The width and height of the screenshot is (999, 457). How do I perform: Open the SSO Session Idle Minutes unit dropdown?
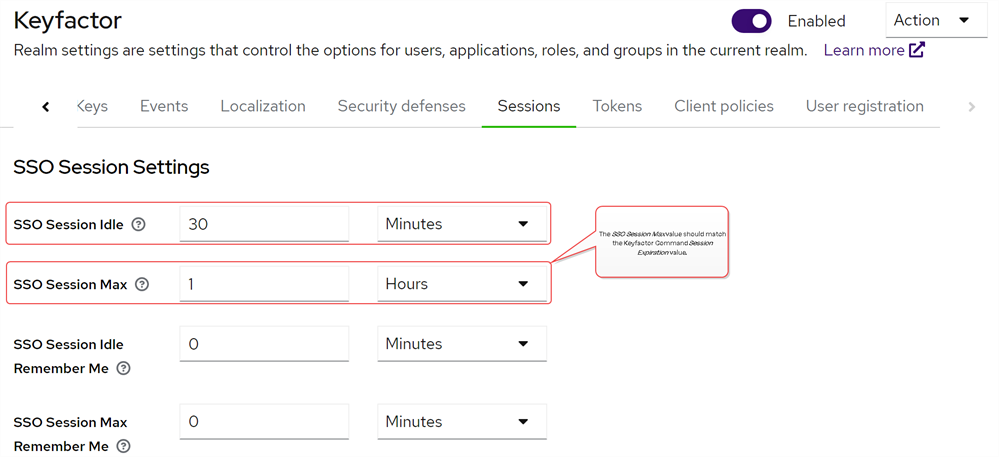pyautogui.click(x=462, y=224)
